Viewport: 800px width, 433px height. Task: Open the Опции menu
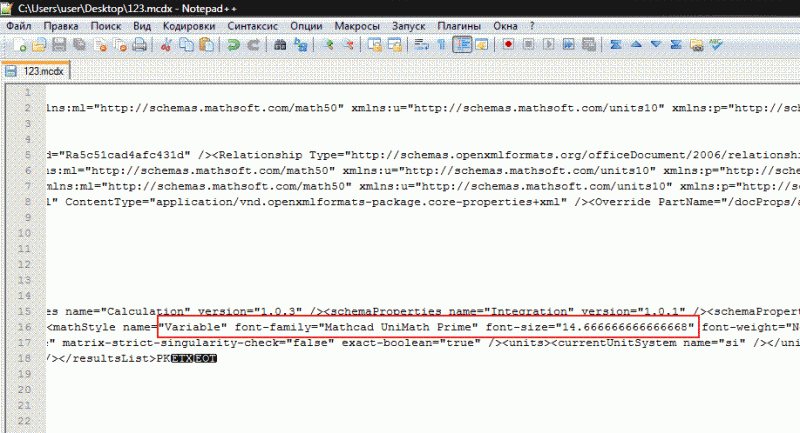pyautogui.click(x=306, y=26)
